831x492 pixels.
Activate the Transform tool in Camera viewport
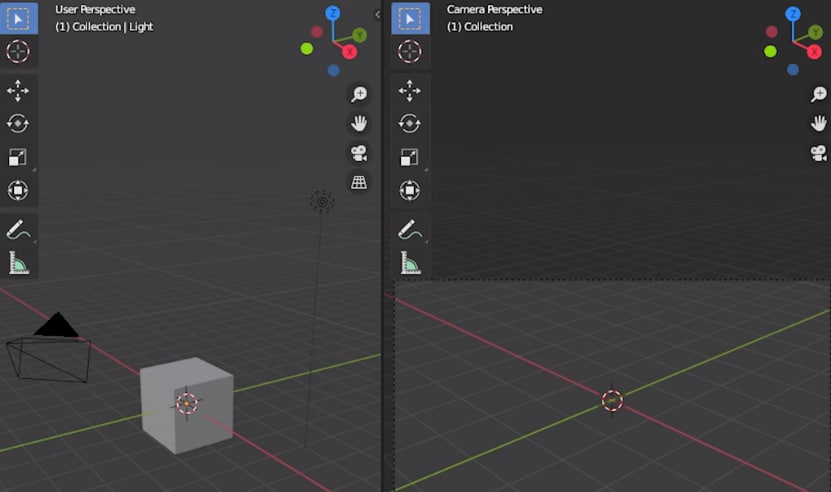pos(410,190)
